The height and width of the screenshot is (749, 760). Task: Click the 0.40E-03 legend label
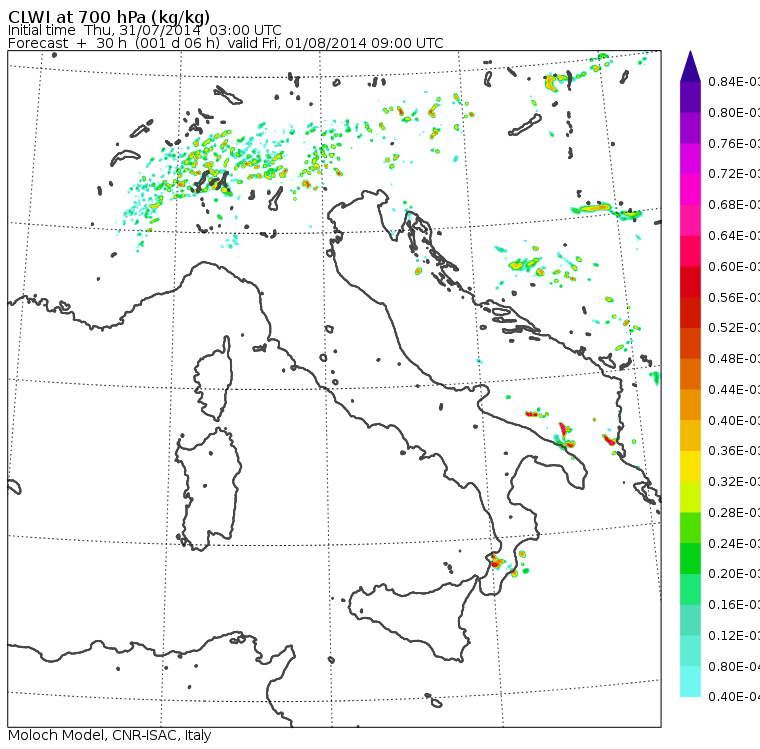click(x=734, y=420)
